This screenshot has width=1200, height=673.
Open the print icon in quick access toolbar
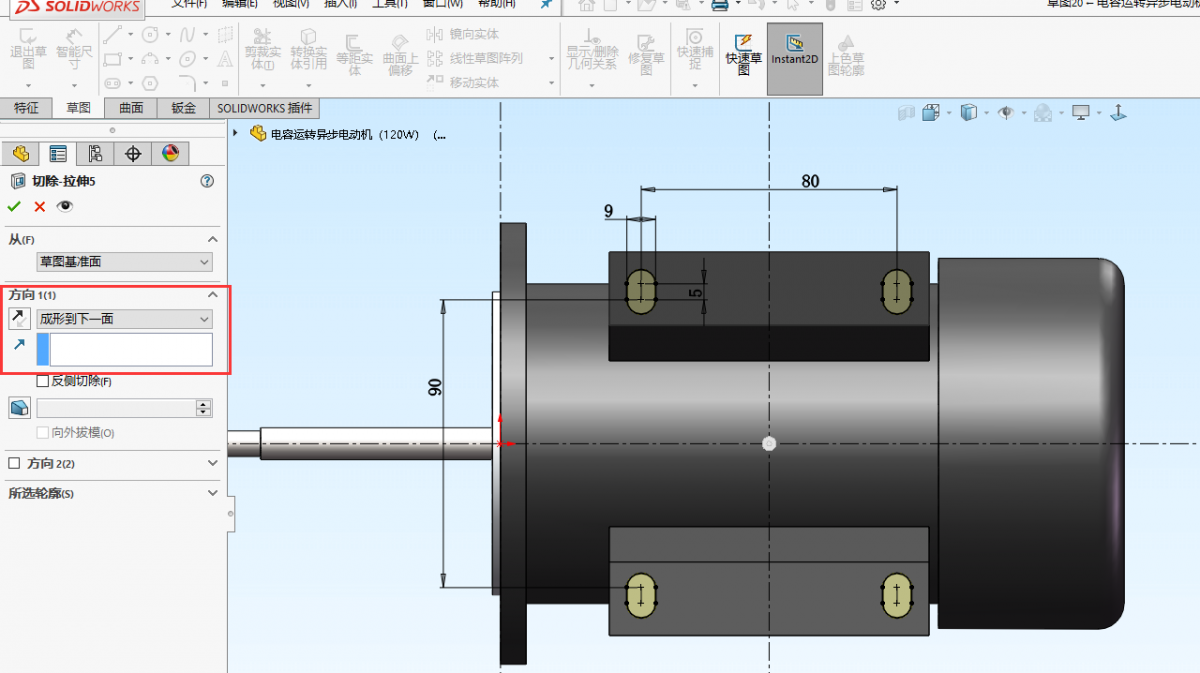tap(718, 4)
